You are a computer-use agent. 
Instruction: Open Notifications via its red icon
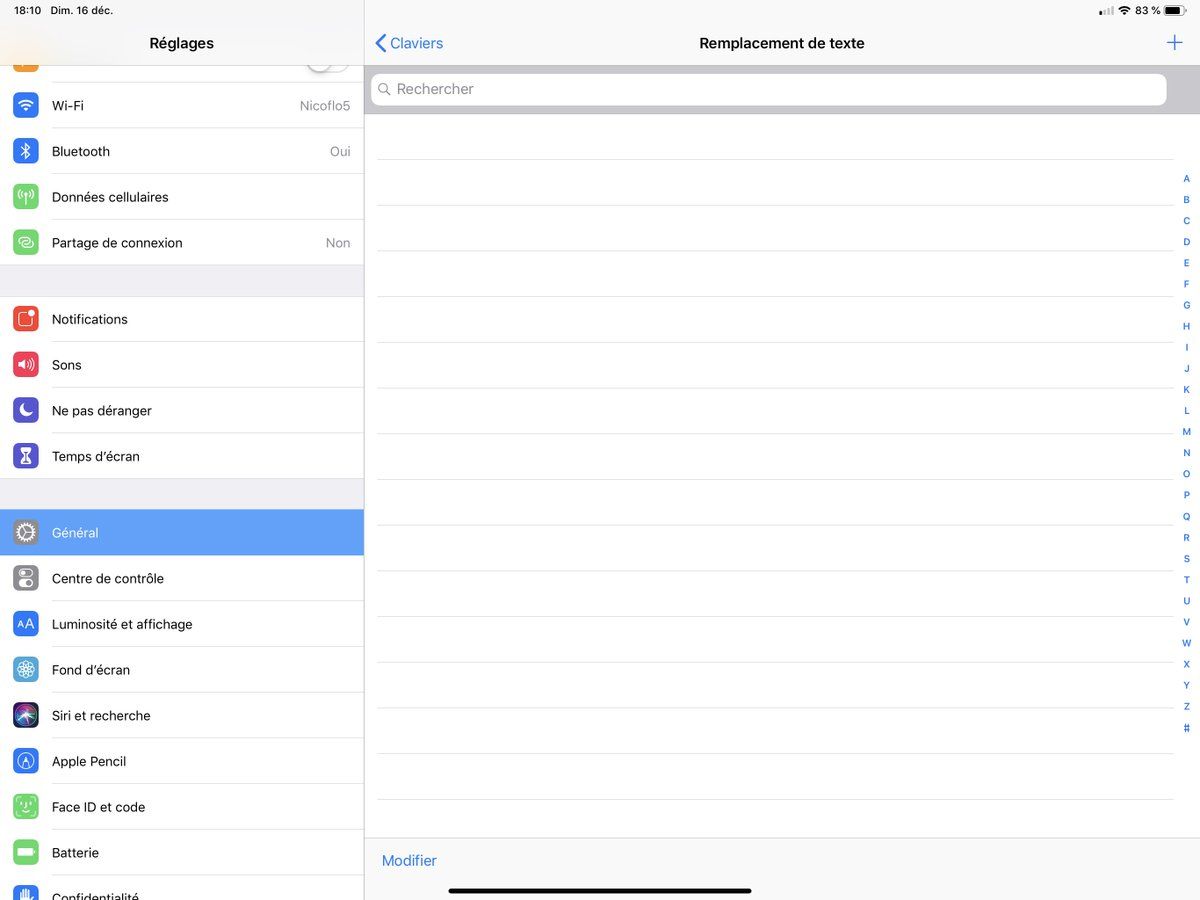pyautogui.click(x=26, y=319)
